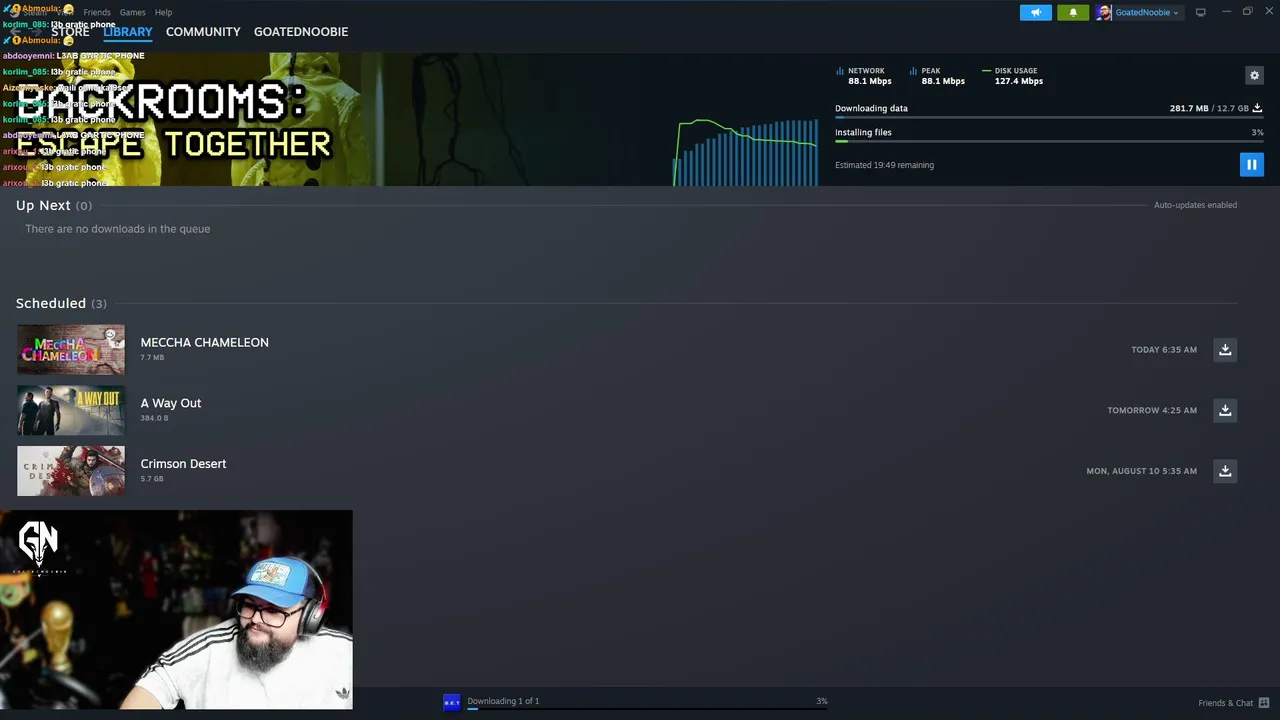Viewport: 1280px width, 720px height.
Task: Start A Way Out download now
Action: coord(1225,410)
